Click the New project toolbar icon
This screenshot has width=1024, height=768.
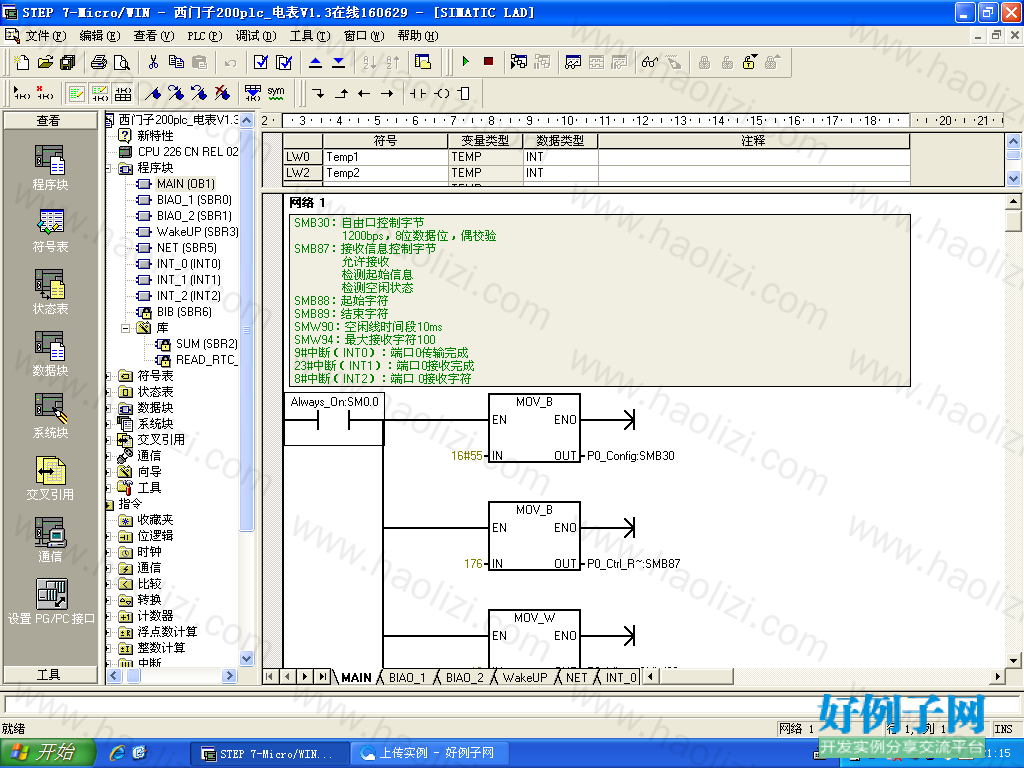[x=22, y=62]
